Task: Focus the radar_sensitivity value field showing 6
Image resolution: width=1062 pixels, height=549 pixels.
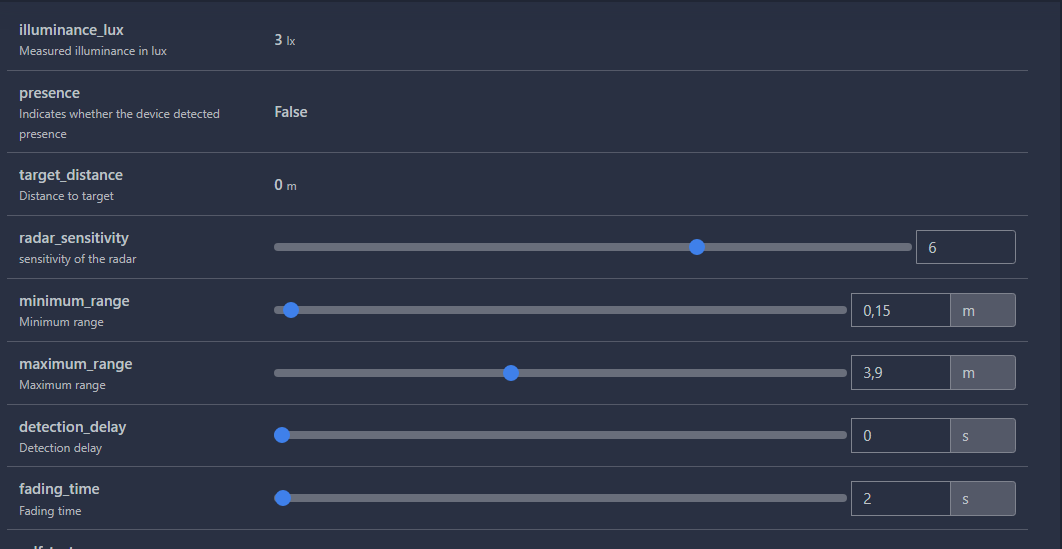Action: [x=965, y=247]
